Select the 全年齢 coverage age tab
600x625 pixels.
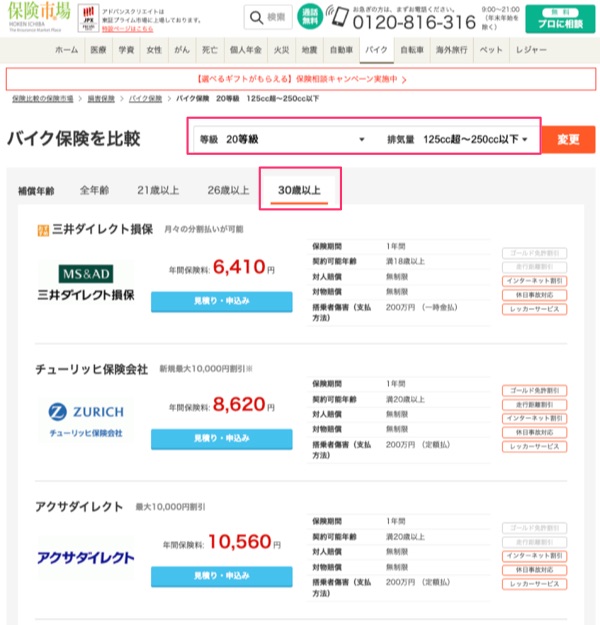tap(94, 190)
